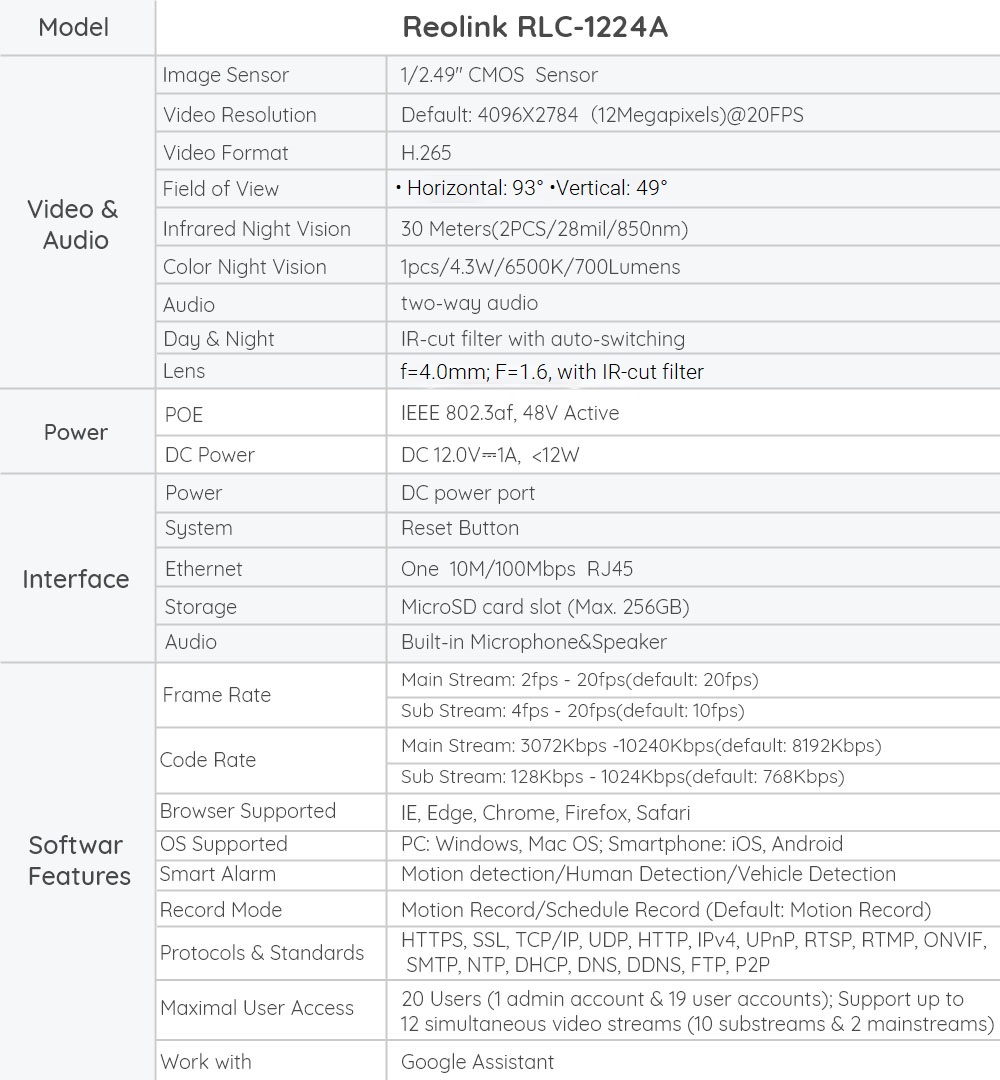This screenshot has height=1080, width=1000.
Task: Click the Interface section label
Action: (x=75, y=579)
